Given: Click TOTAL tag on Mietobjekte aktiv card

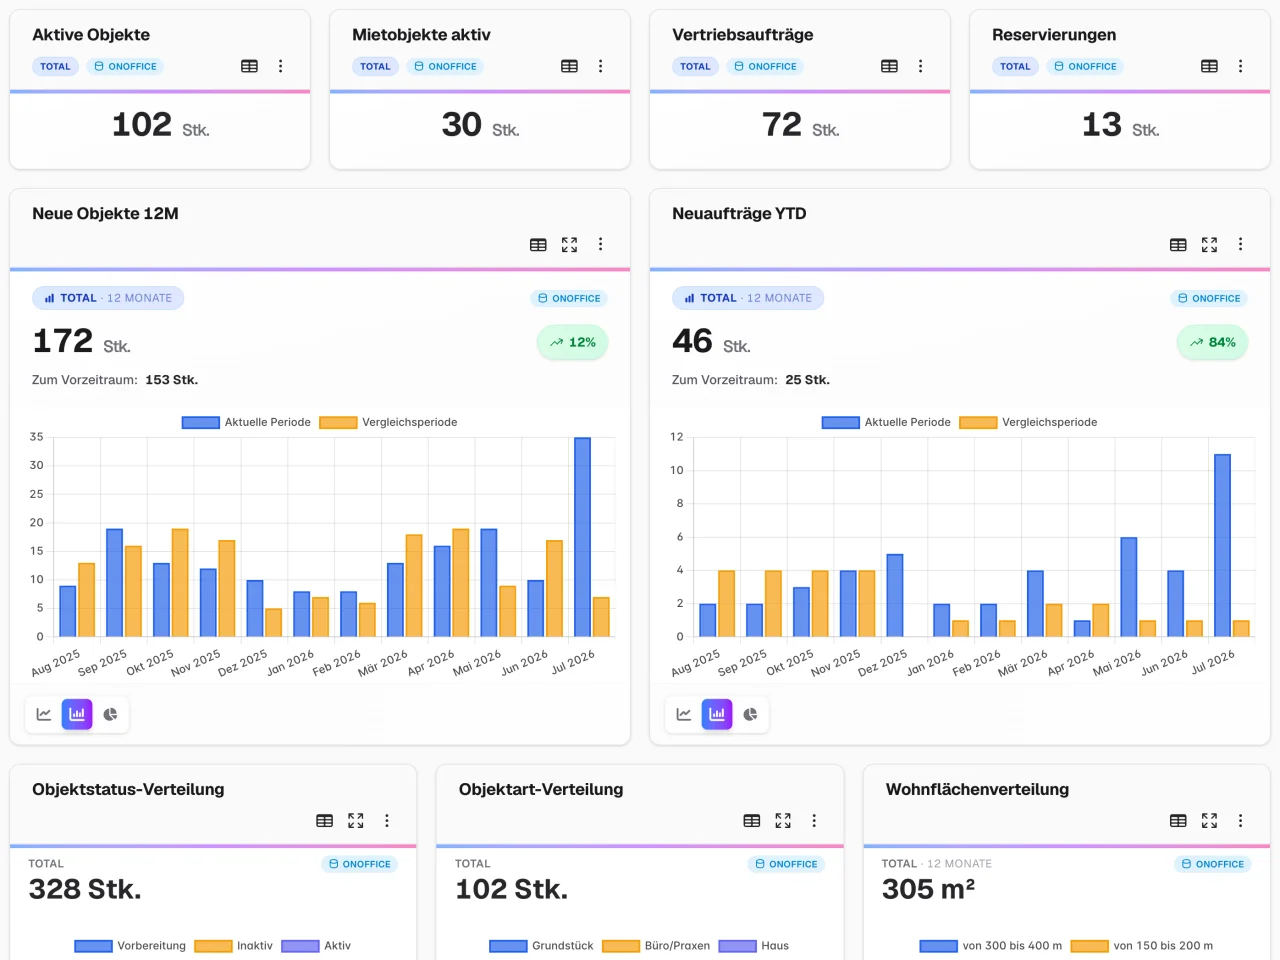Looking at the screenshot, I should click(x=375, y=66).
